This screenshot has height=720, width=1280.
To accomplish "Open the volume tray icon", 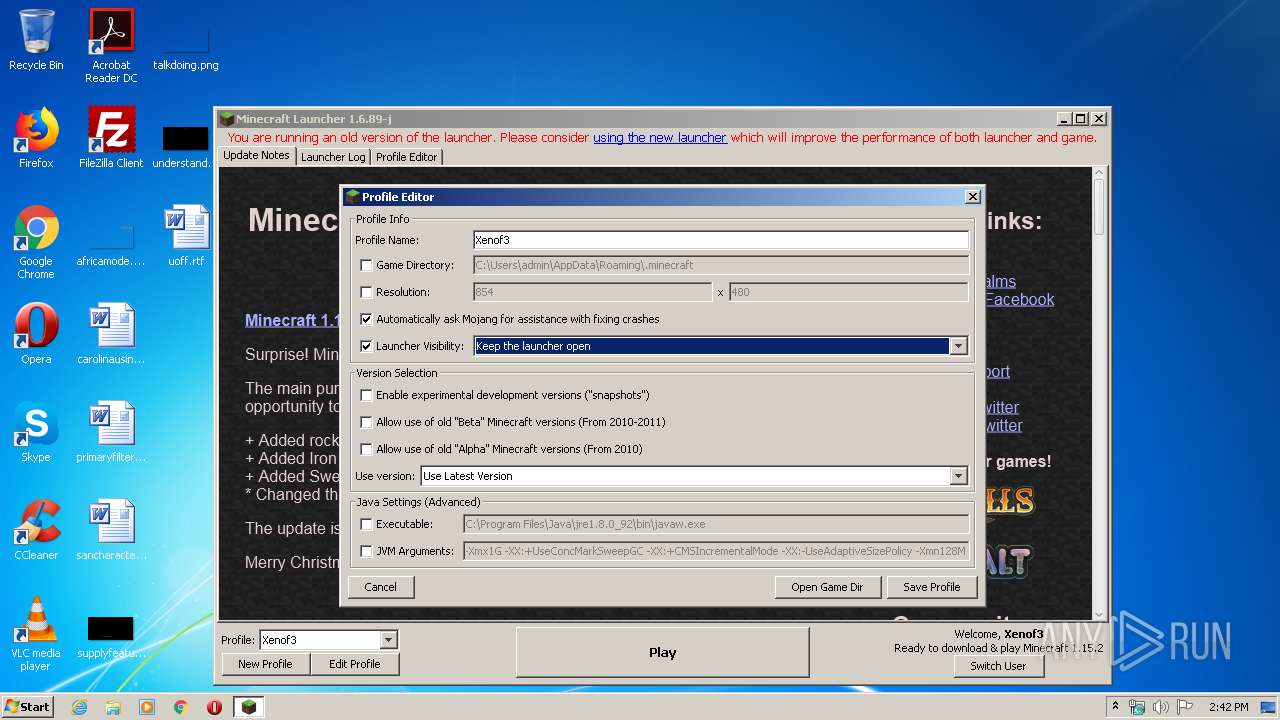I will (x=1160, y=707).
